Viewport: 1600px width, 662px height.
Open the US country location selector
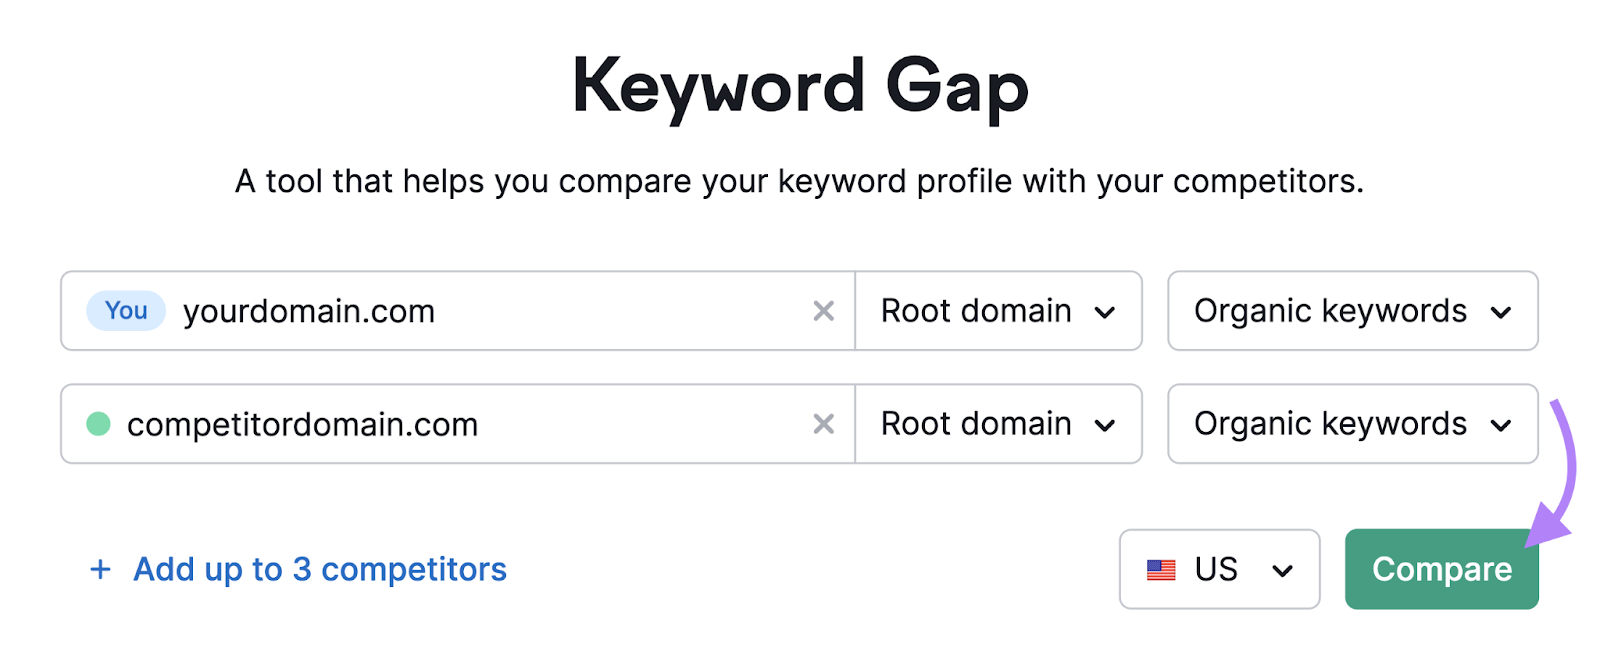pos(1219,569)
